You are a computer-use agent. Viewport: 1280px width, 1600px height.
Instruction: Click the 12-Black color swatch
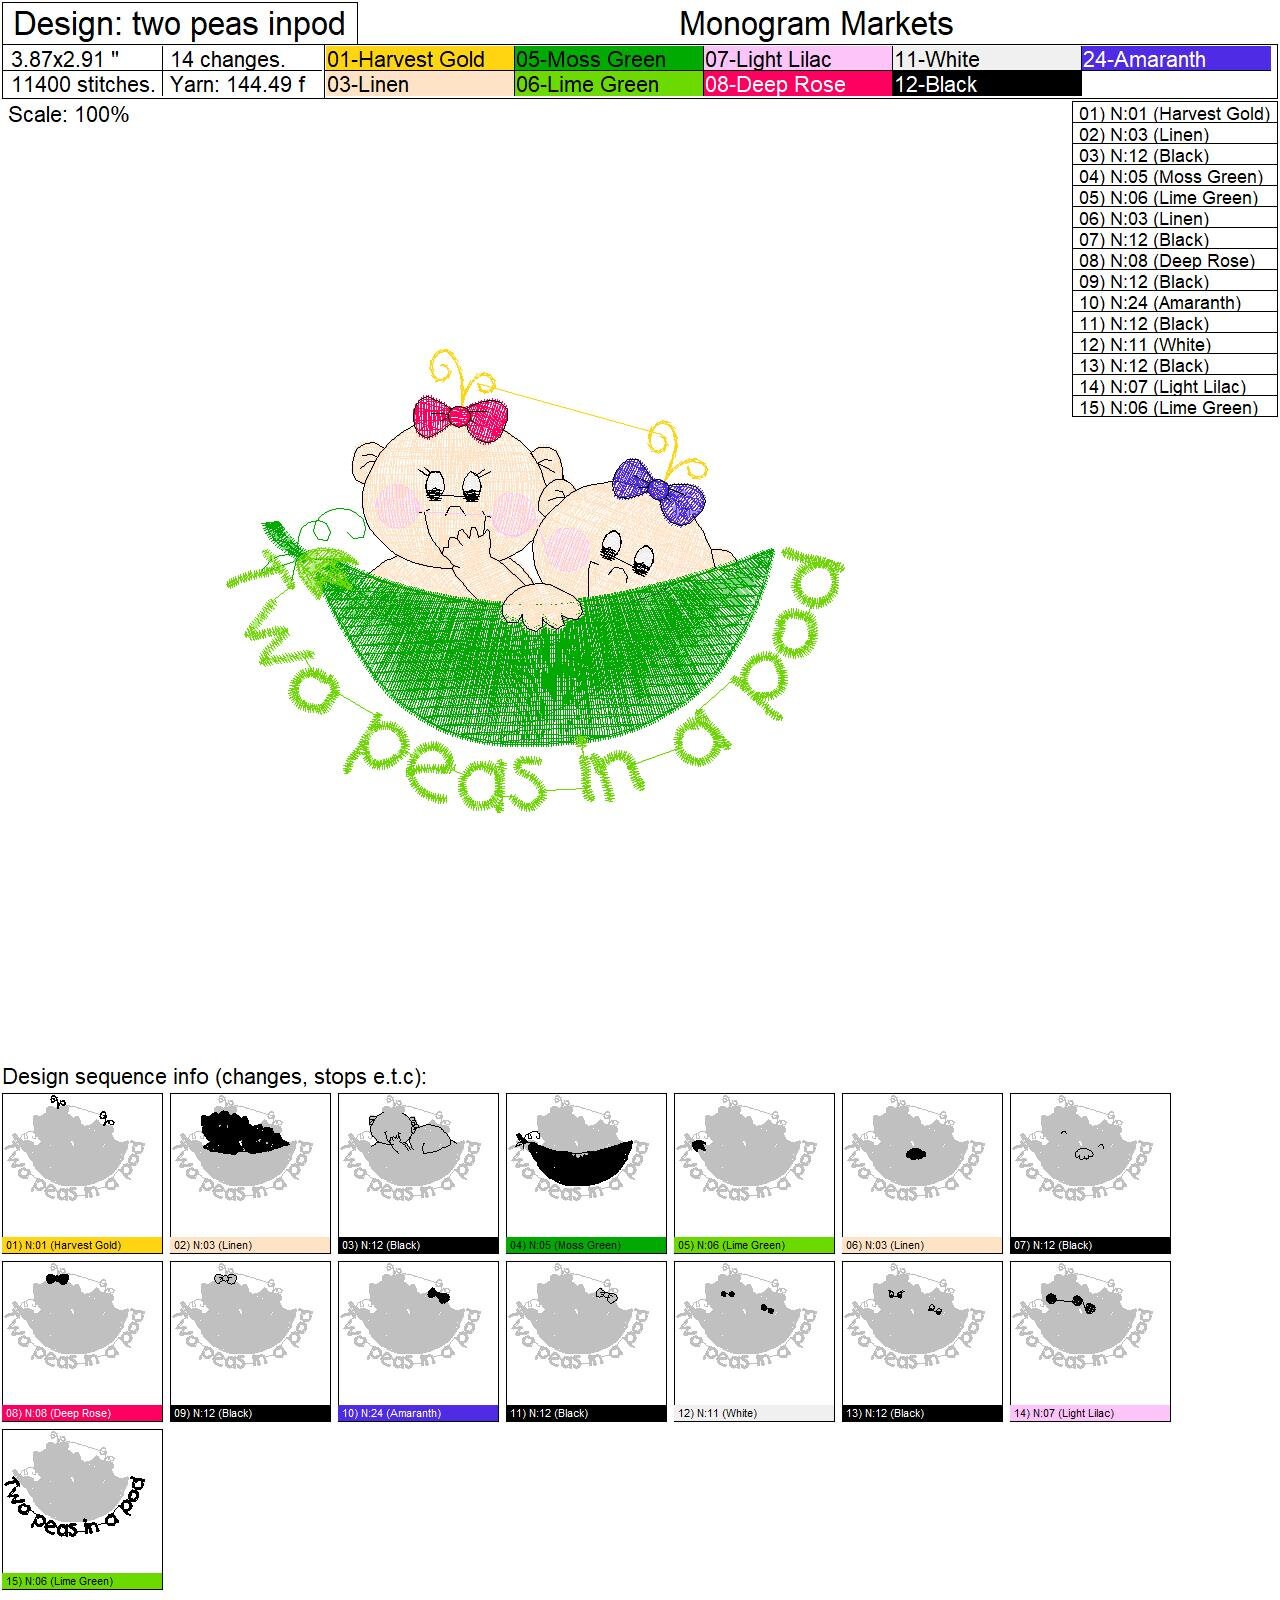click(x=987, y=84)
